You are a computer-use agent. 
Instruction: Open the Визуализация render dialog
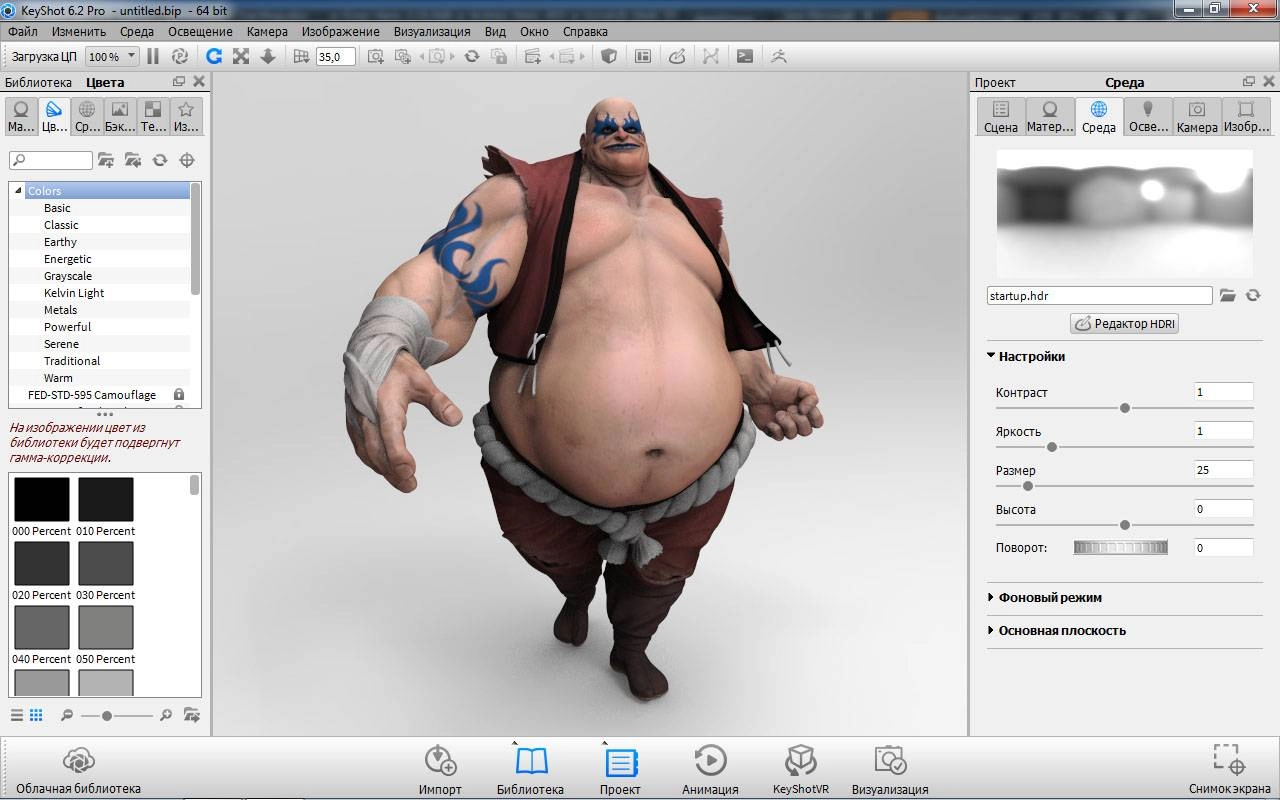point(890,770)
